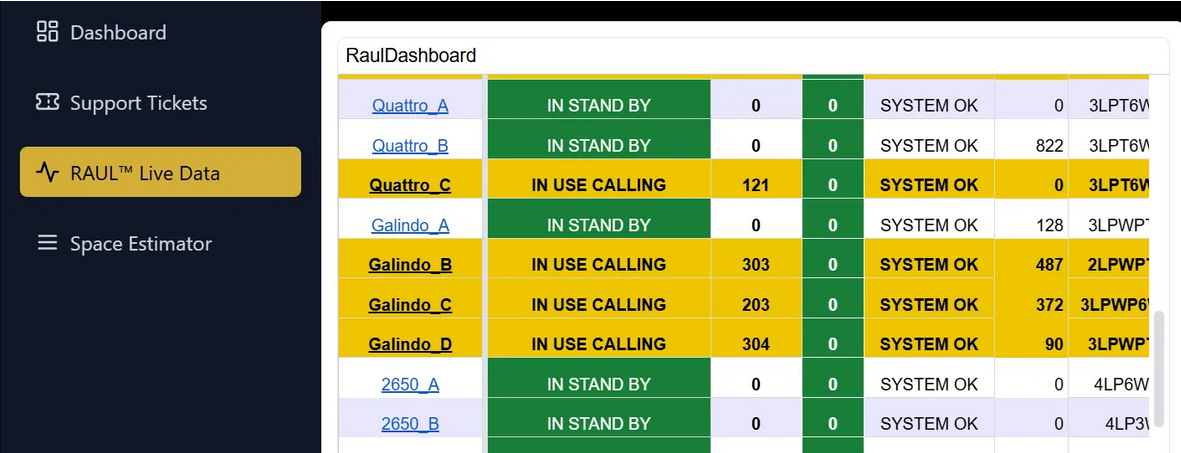Go to Support Tickets page

(x=138, y=102)
